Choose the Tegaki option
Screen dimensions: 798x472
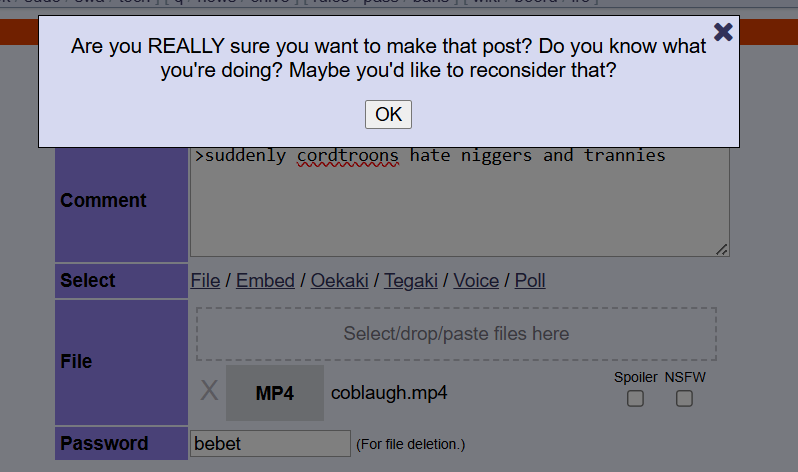coord(411,281)
